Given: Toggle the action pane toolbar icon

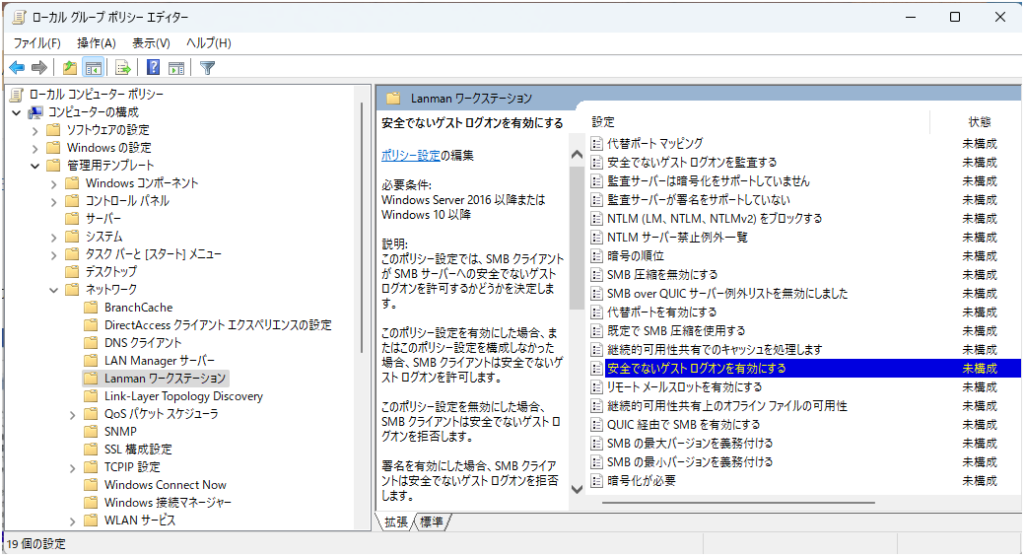Looking at the screenshot, I should [176, 68].
